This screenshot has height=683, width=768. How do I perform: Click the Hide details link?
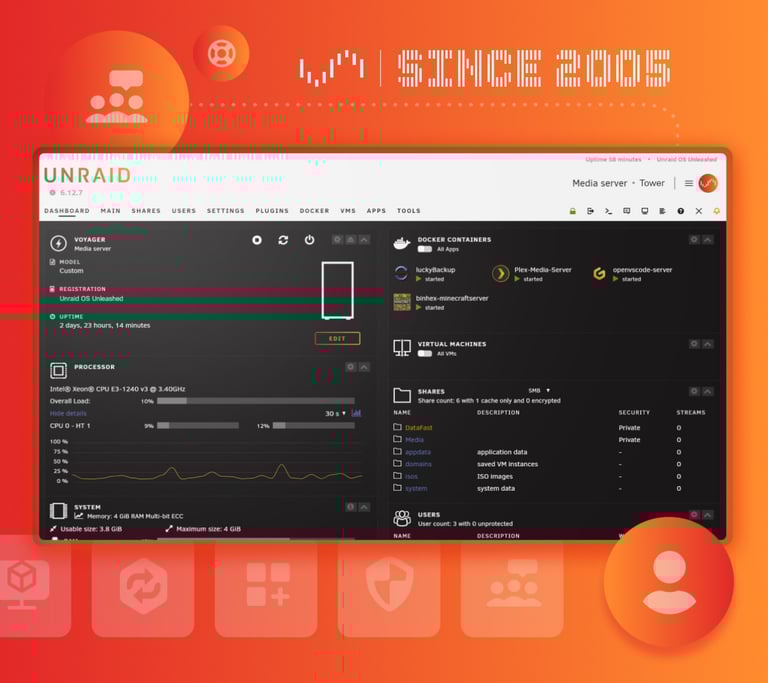68,413
